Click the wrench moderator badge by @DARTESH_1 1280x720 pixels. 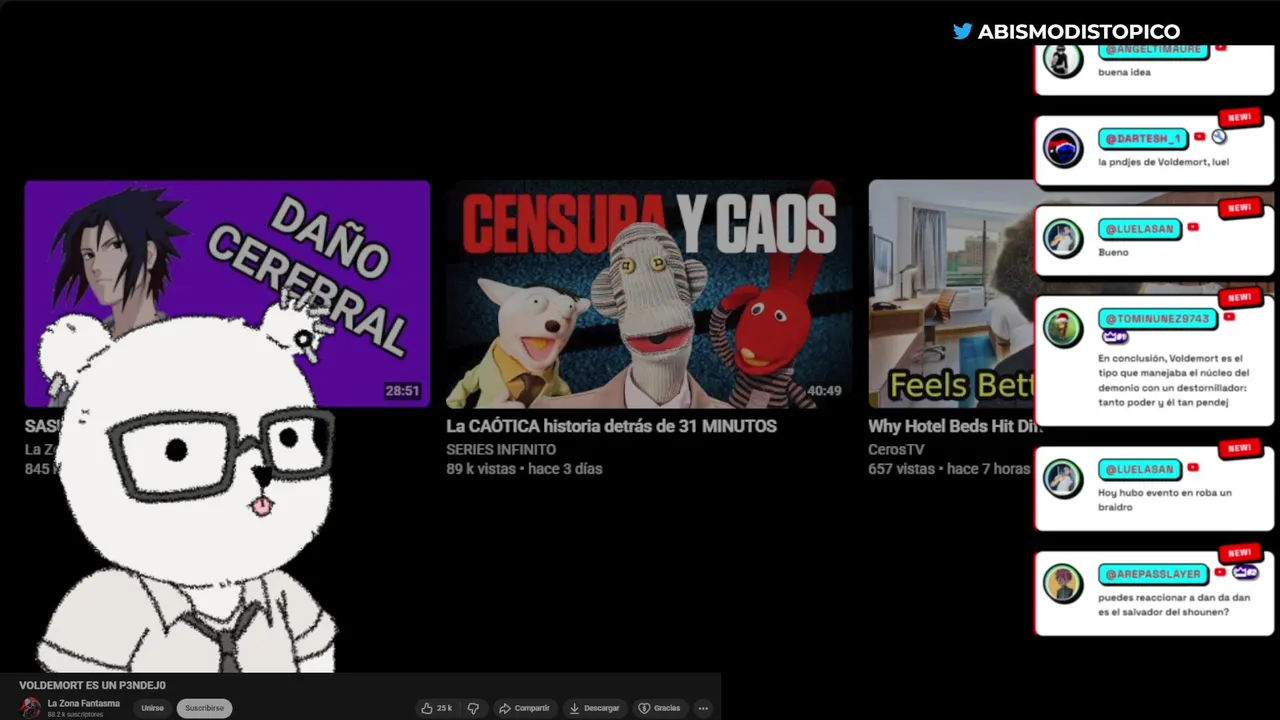pyautogui.click(x=1219, y=137)
